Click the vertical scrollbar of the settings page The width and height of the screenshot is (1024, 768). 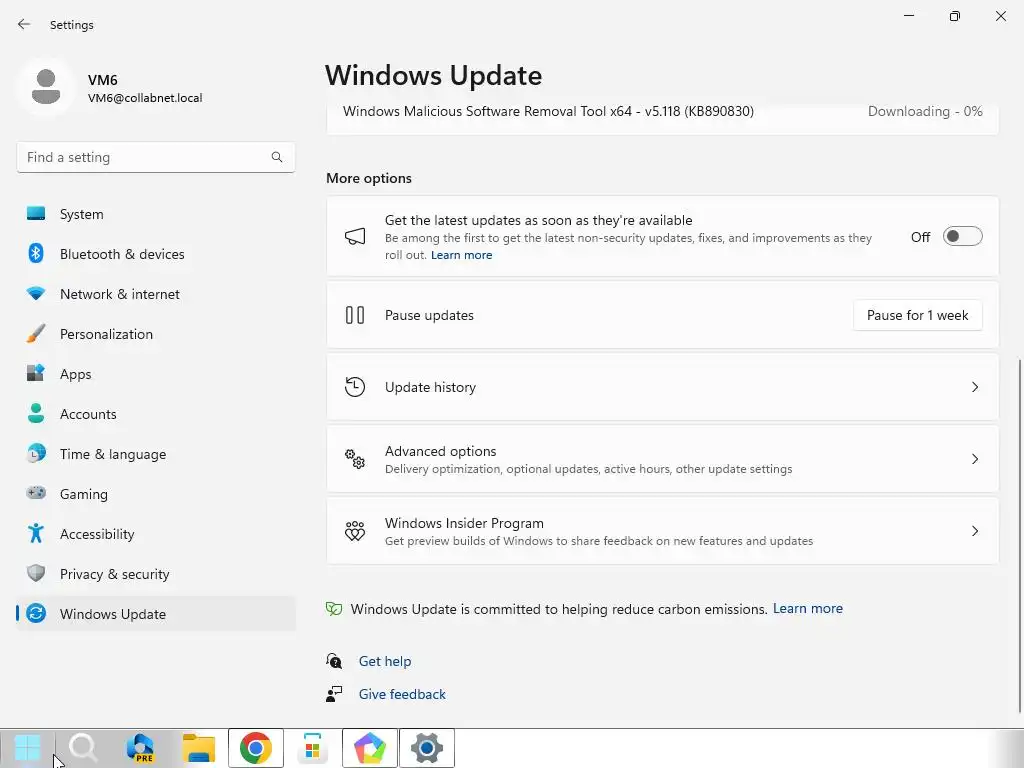(x=1019, y=536)
